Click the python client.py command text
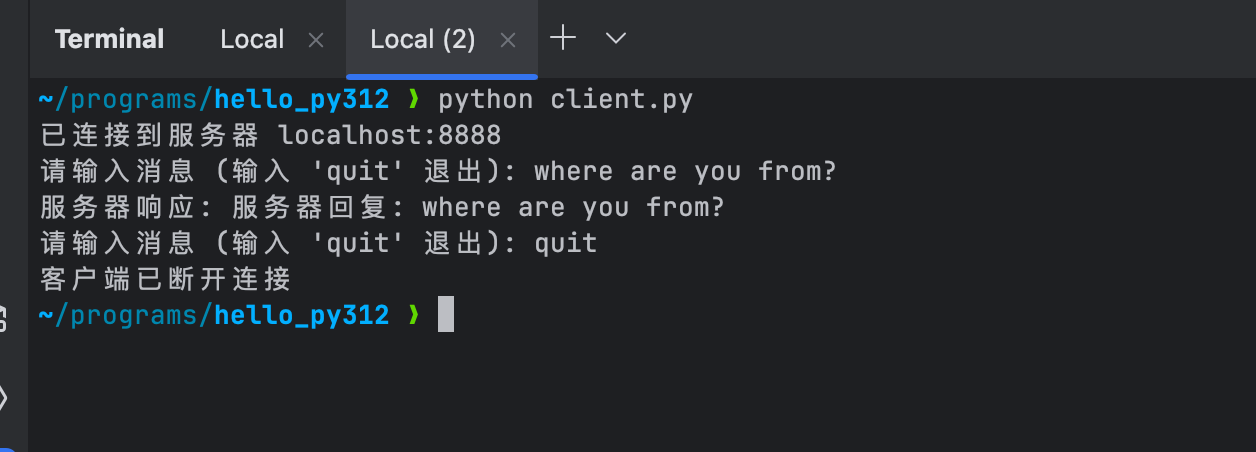Screen dimensions: 1256x452 (x=565, y=100)
